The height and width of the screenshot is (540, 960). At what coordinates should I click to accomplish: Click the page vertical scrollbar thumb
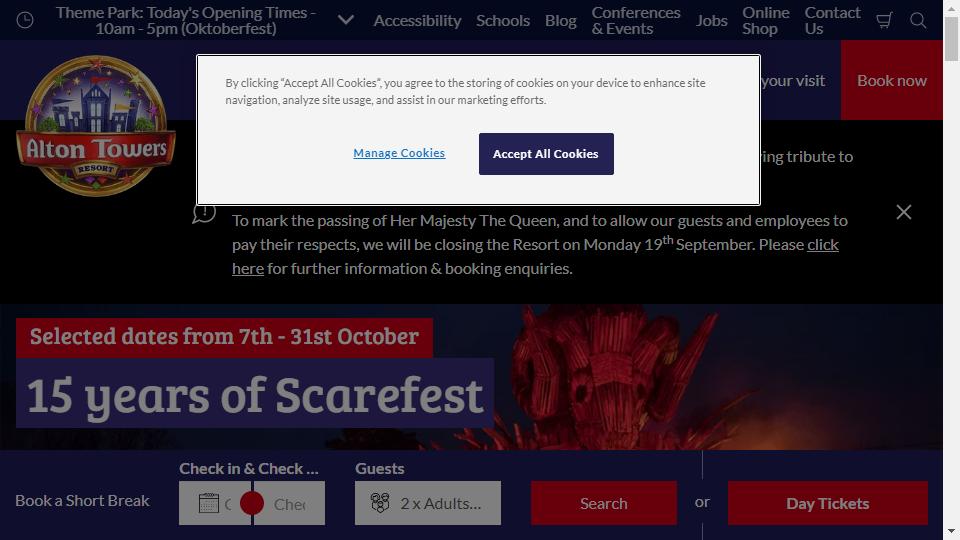pyautogui.click(x=951, y=38)
